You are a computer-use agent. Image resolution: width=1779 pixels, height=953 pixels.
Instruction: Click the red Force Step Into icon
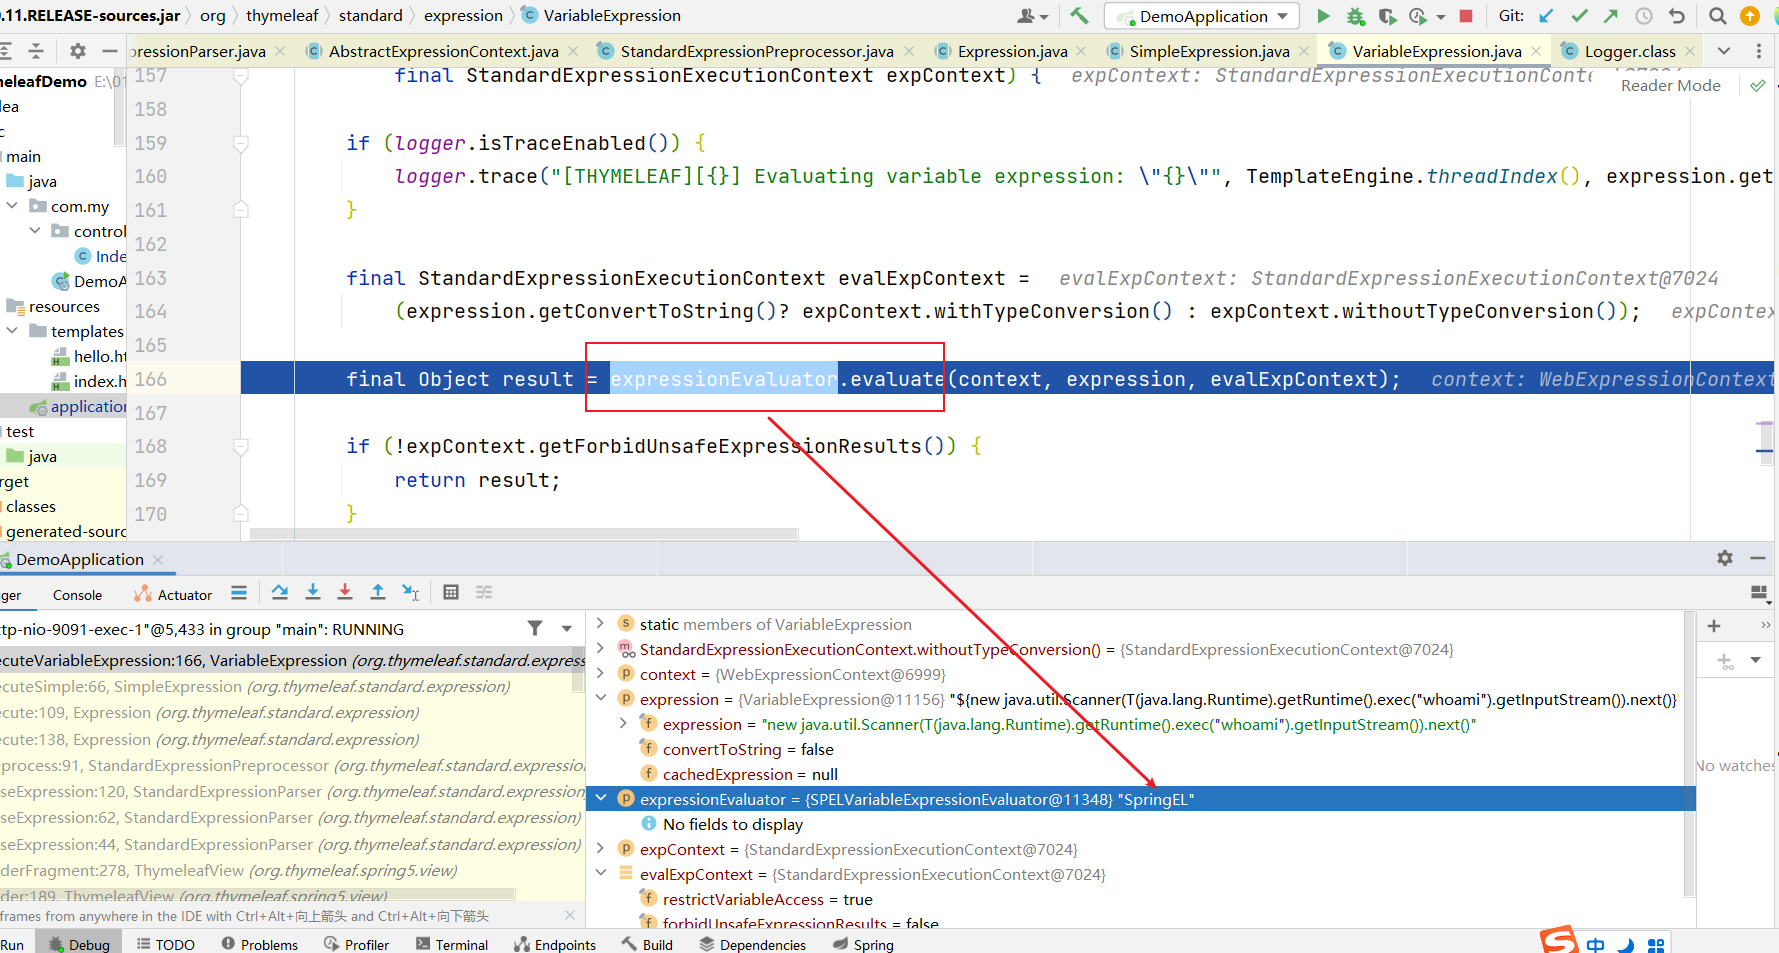click(345, 593)
